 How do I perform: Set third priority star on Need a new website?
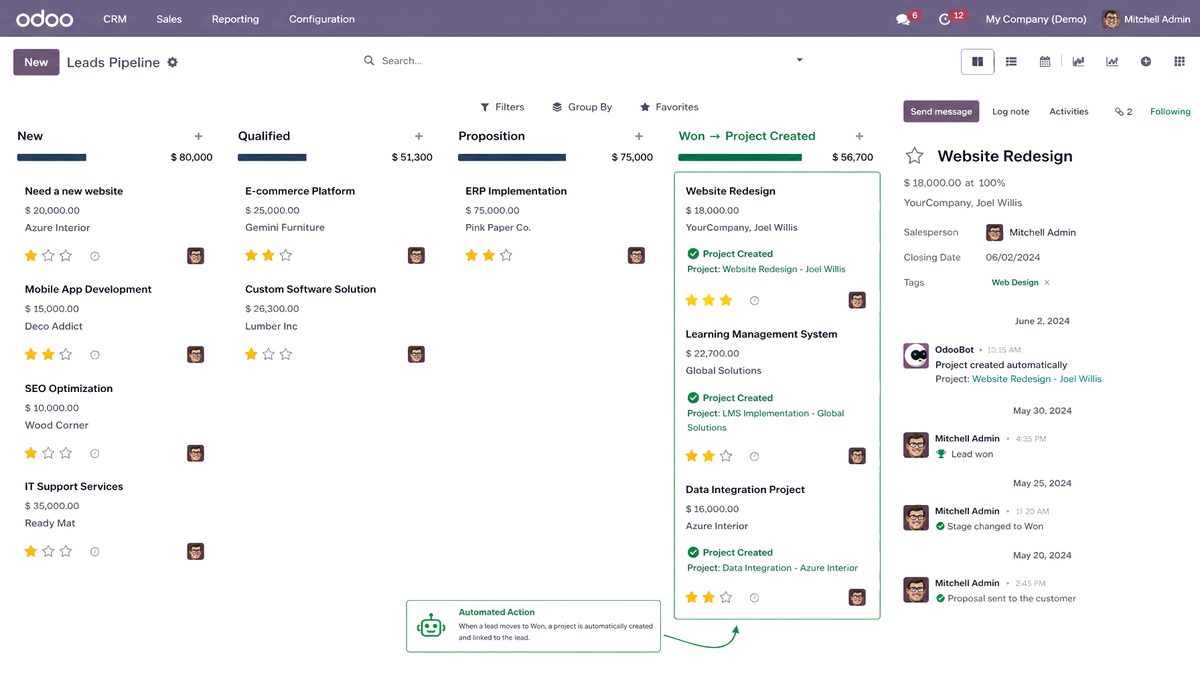pyautogui.click(x=66, y=256)
